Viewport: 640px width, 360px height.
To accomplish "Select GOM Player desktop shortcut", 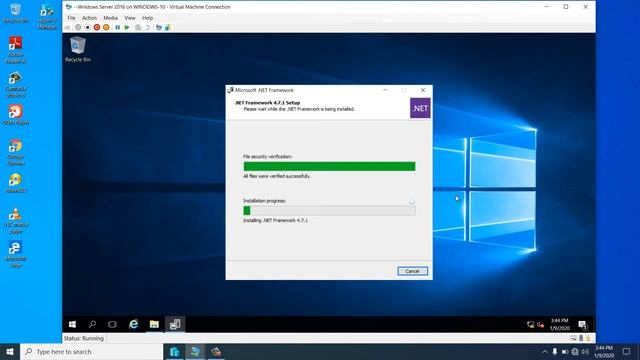I will pos(16,115).
